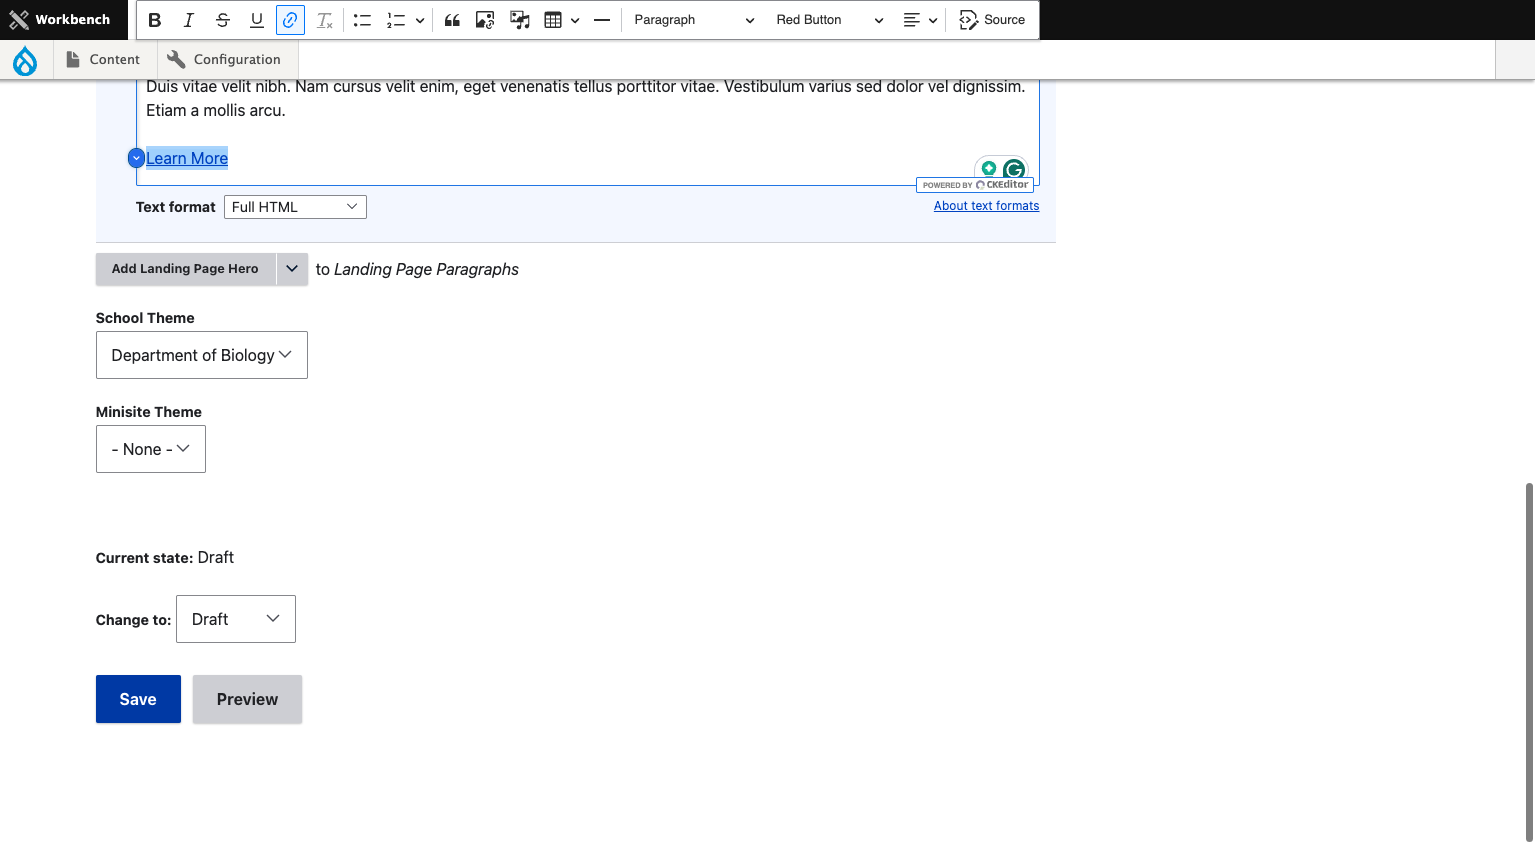Open School Theme Department of Biology dropdown
Image resolution: width=1535 pixels, height=844 pixels.
point(202,355)
